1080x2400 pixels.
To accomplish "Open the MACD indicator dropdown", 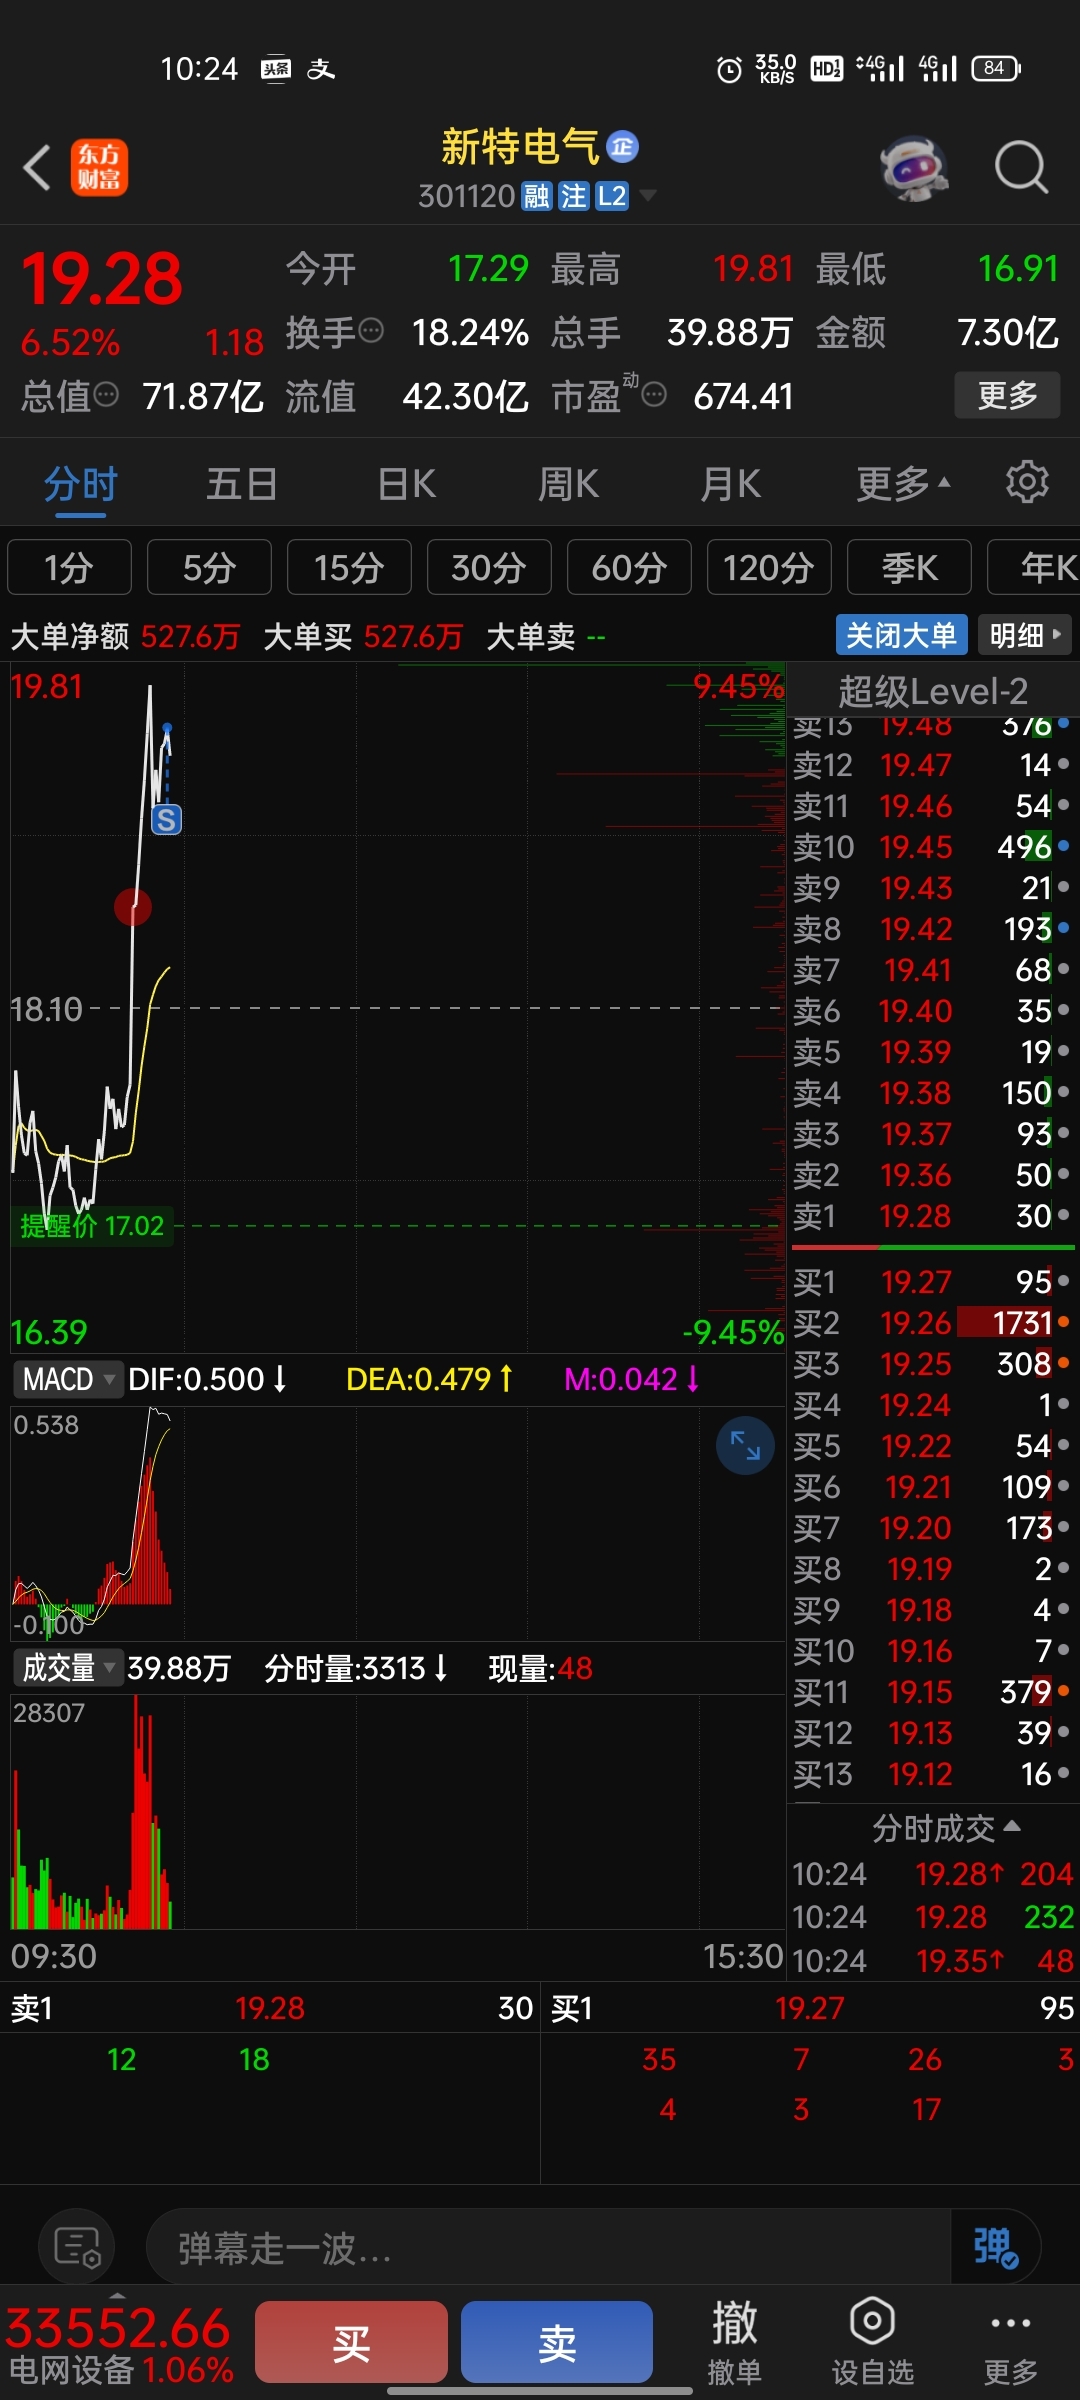I will click(x=68, y=1379).
